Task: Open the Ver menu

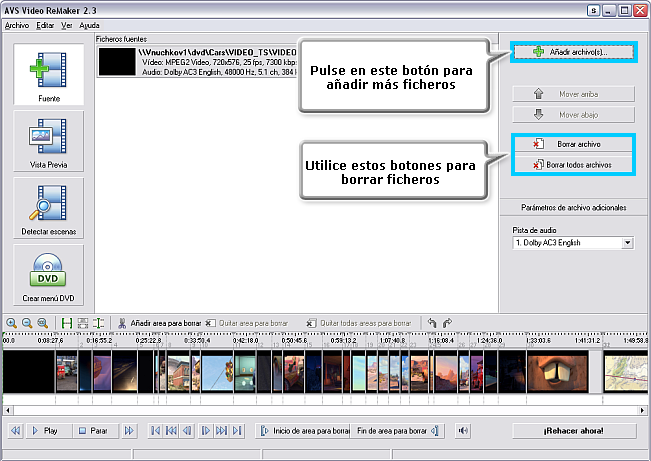Action: click(66, 25)
